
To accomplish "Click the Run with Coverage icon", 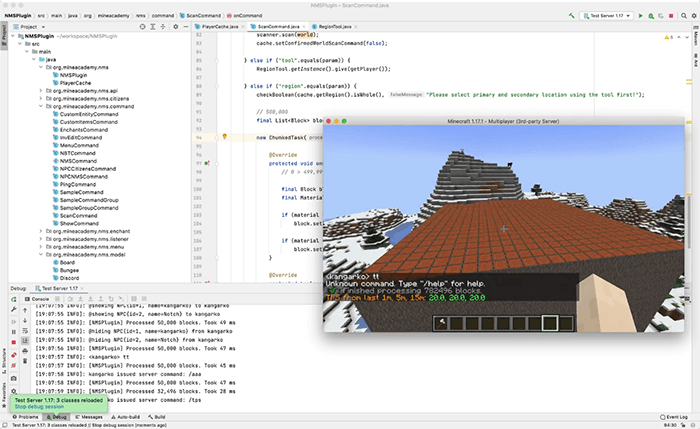I will click(661, 16).
